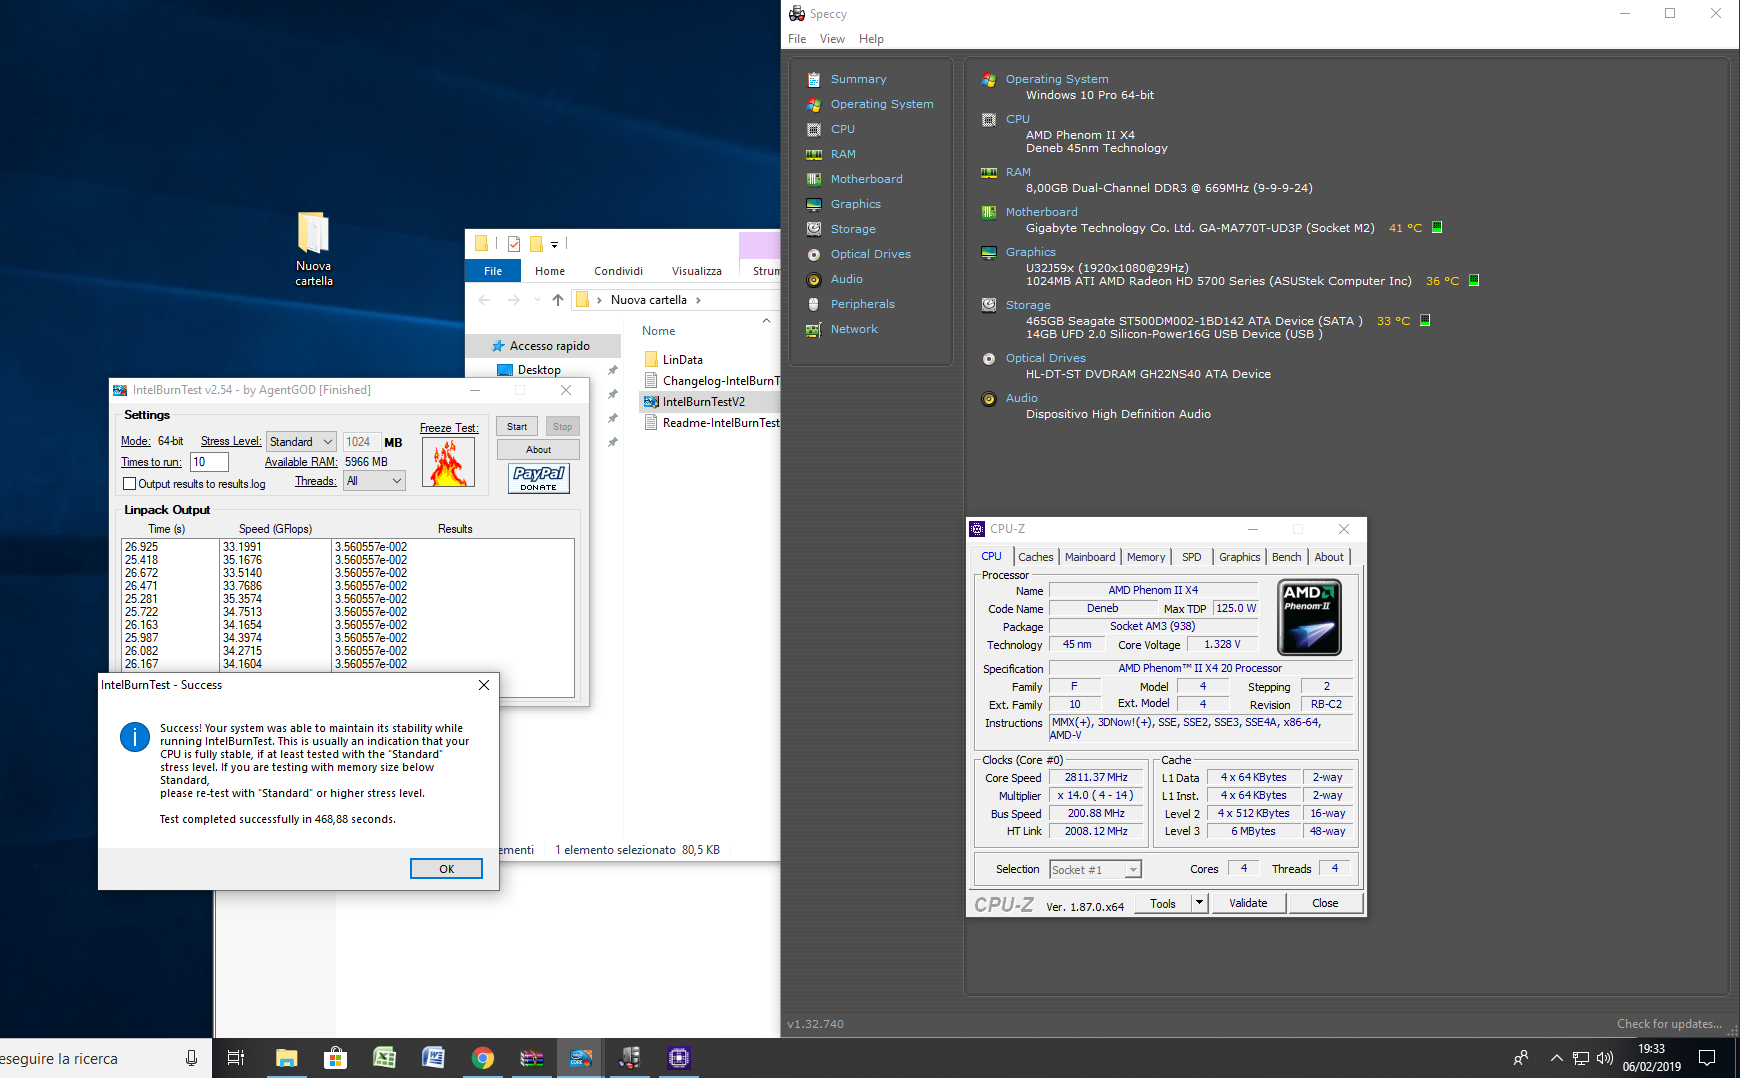Click the graphics temperature indicator square

[1474, 280]
